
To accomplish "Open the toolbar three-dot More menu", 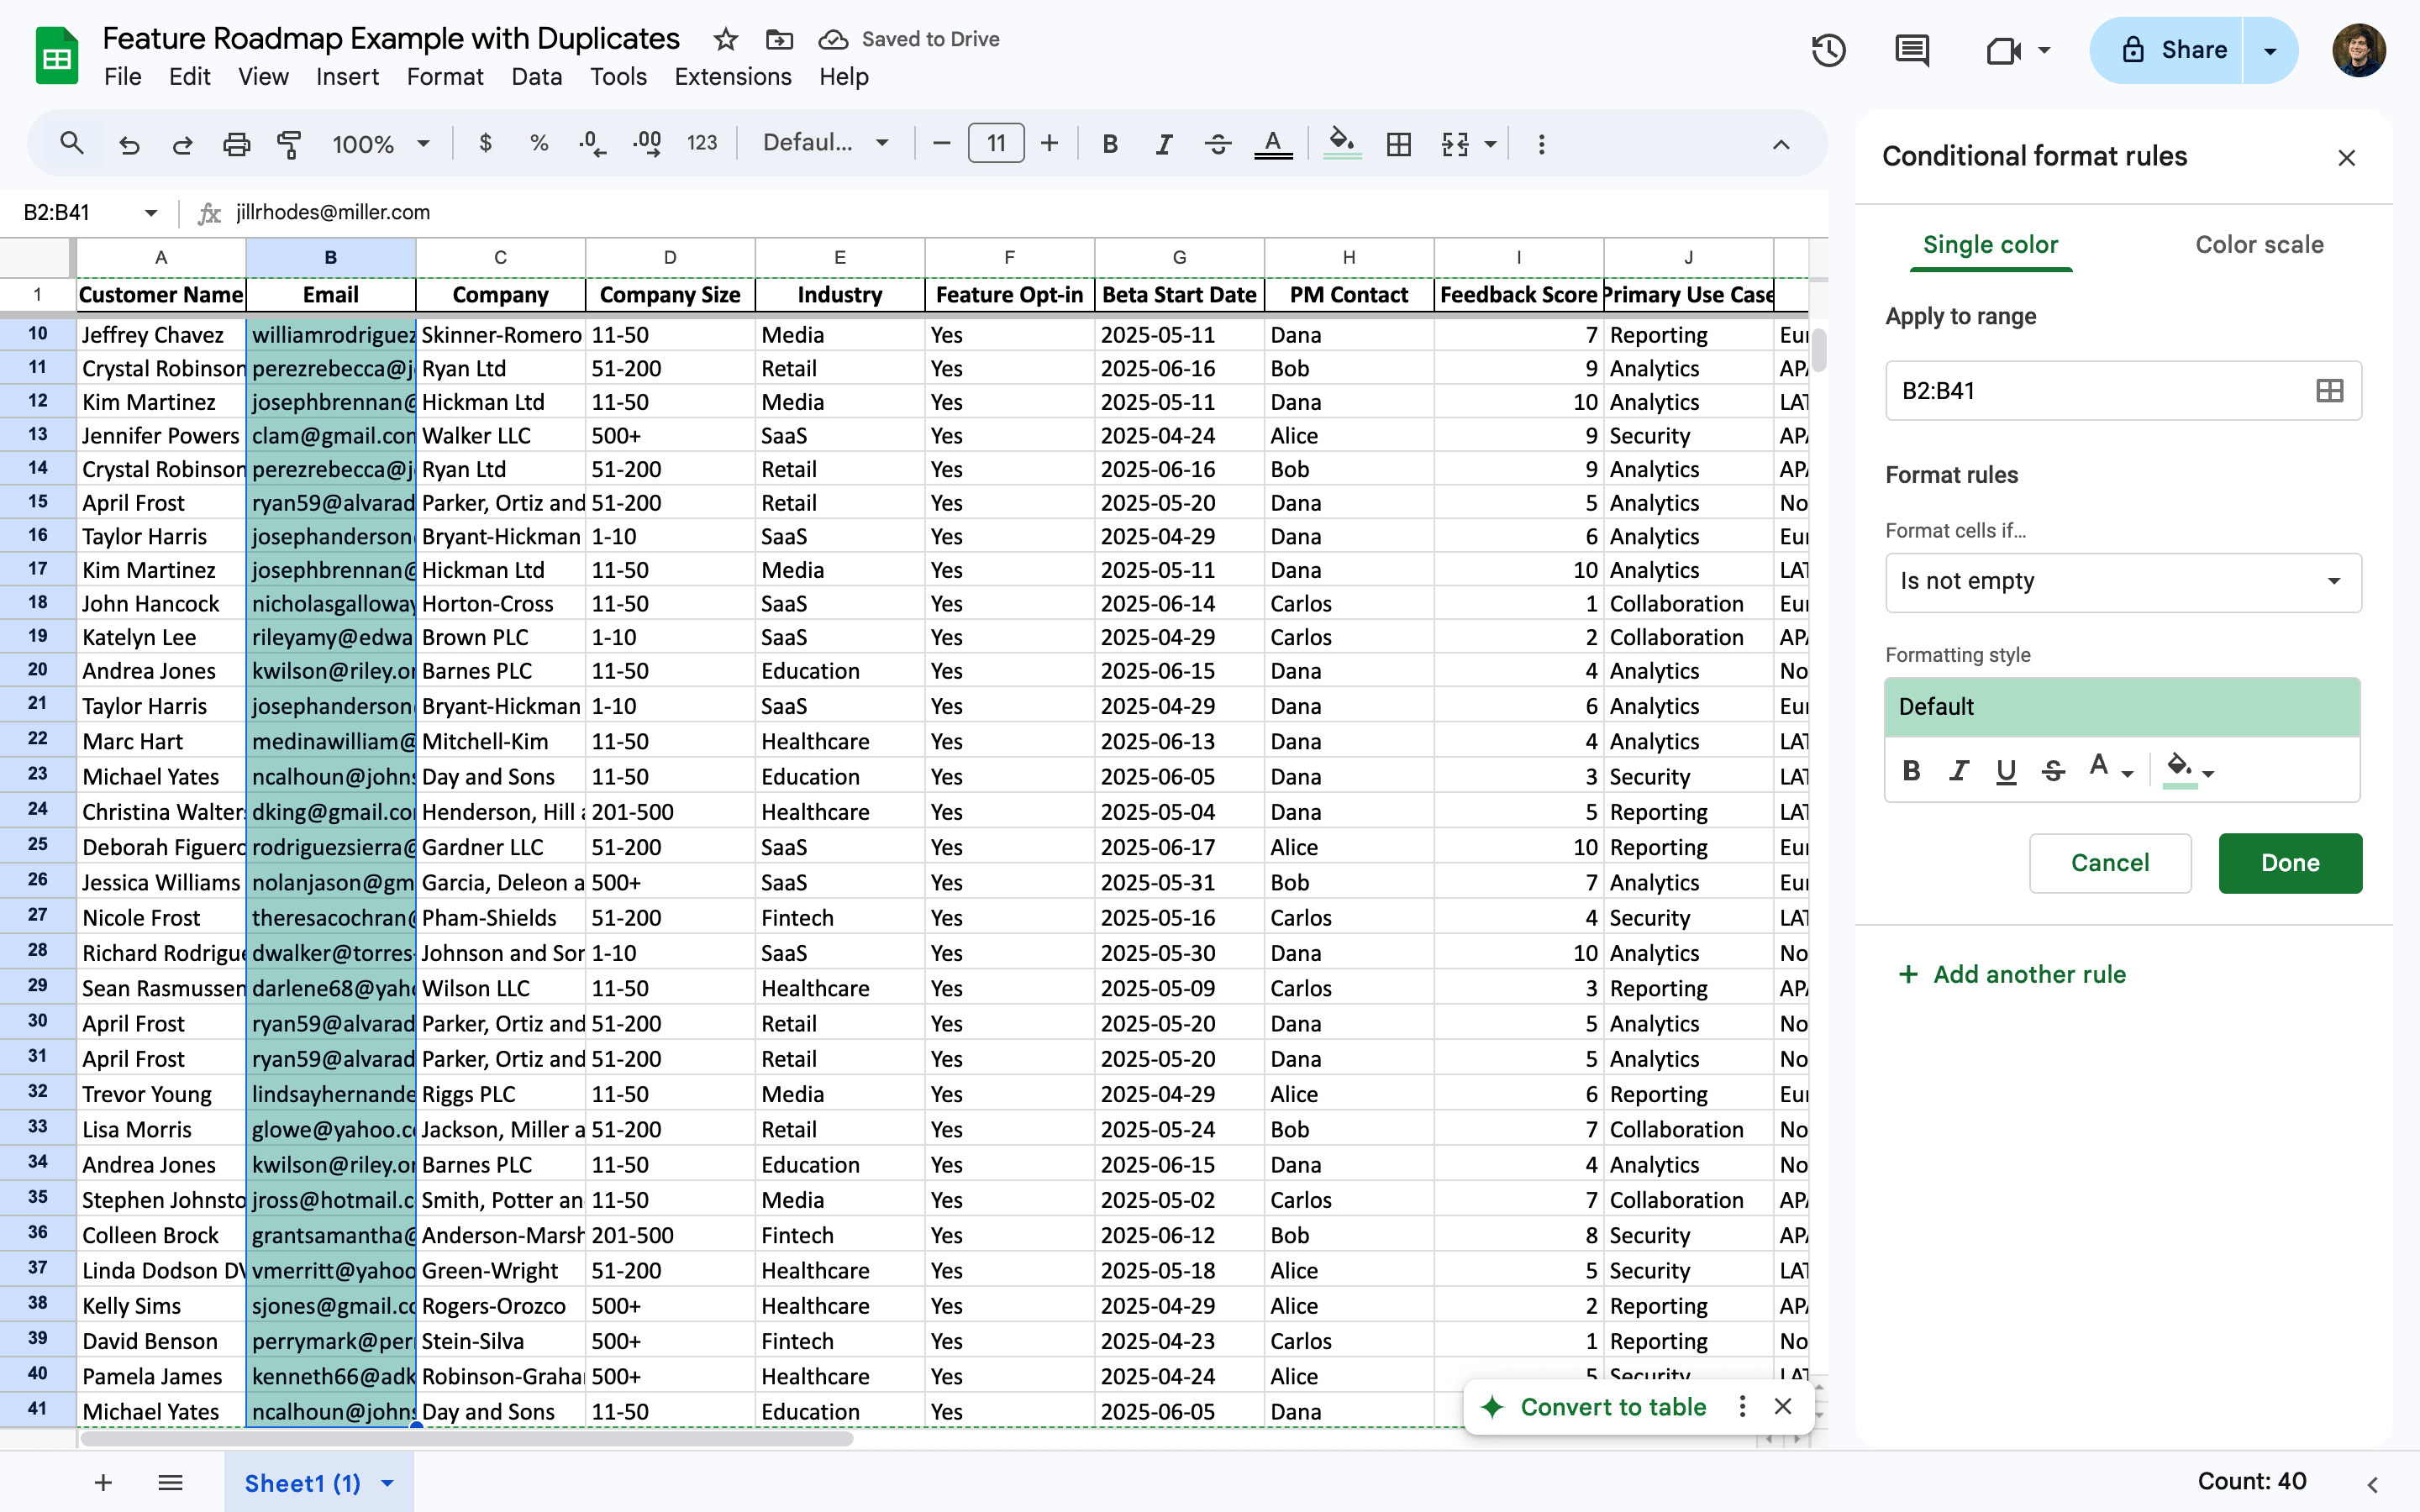I will pyautogui.click(x=1541, y=144).
